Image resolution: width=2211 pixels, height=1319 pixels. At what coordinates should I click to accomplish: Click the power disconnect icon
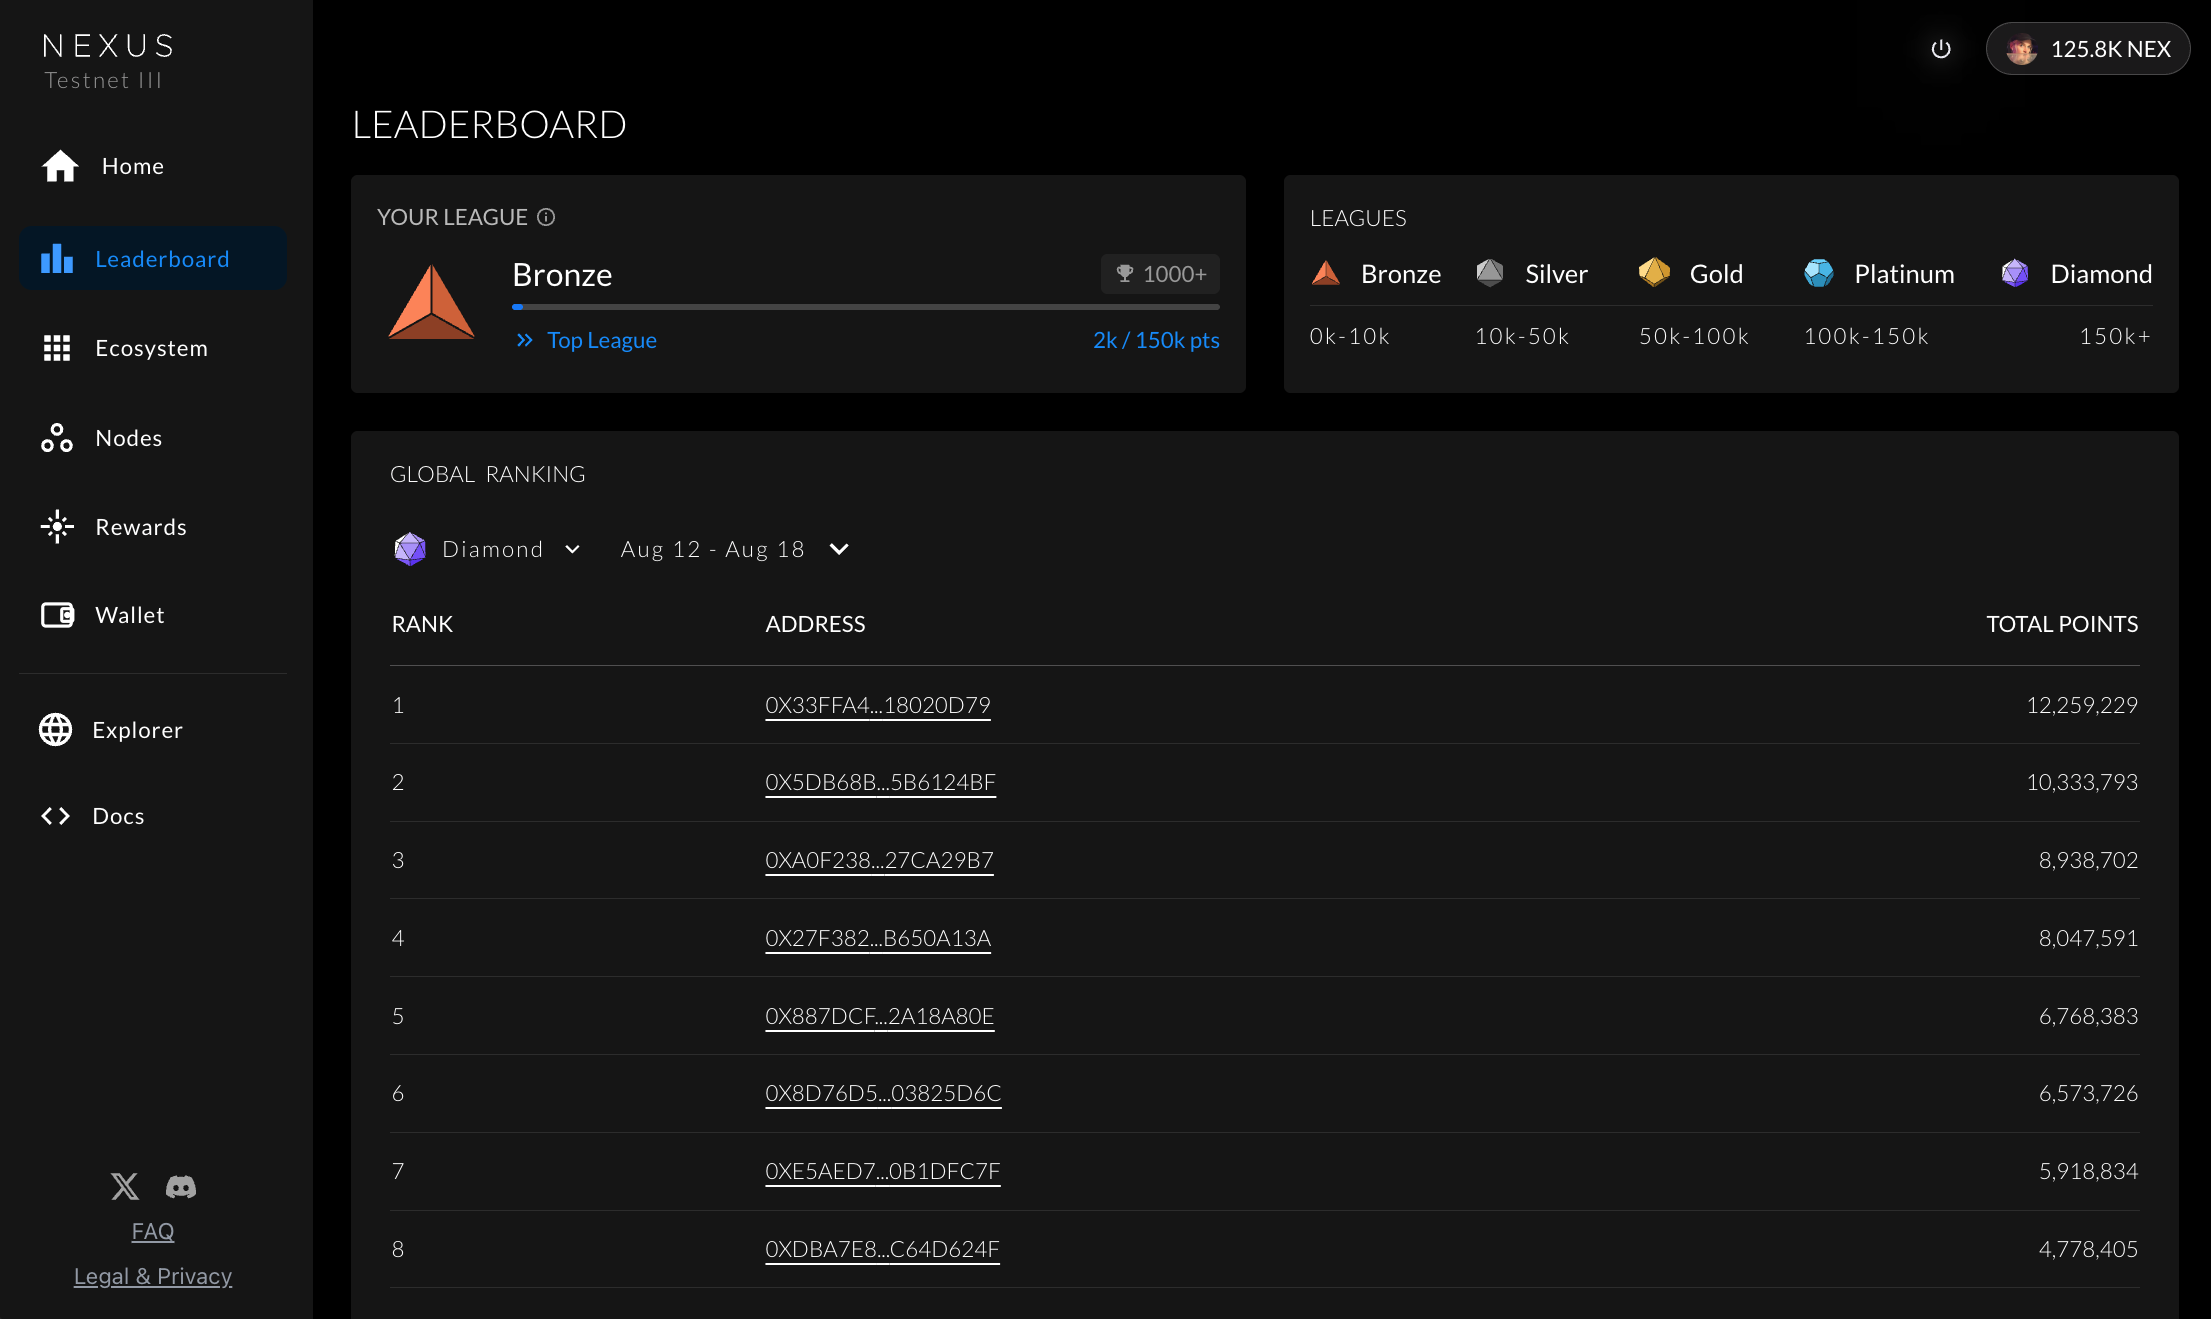(x=1940, y=49)
